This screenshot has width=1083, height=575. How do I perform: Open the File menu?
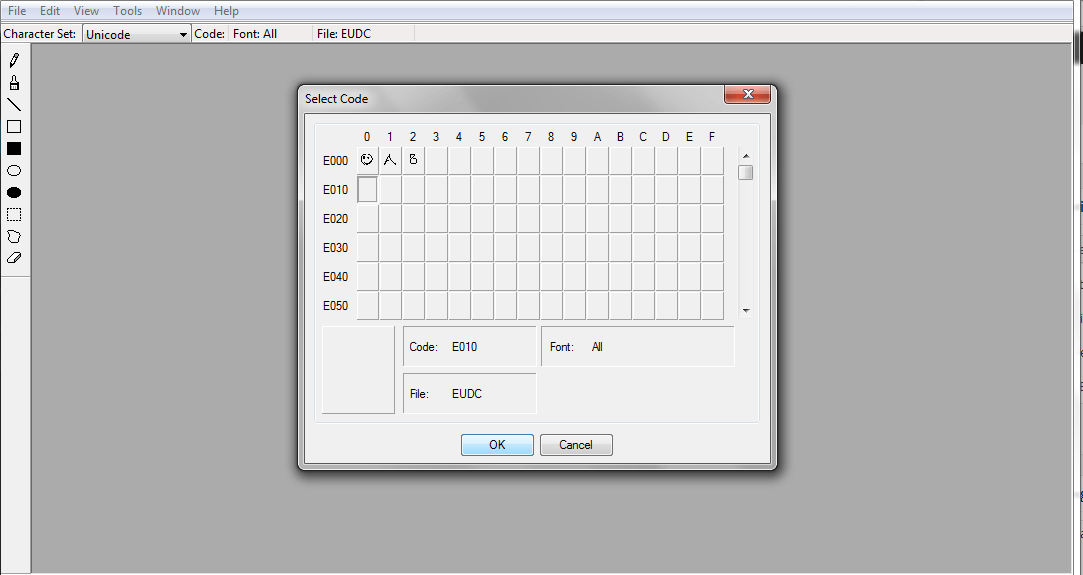pos(17,11)
